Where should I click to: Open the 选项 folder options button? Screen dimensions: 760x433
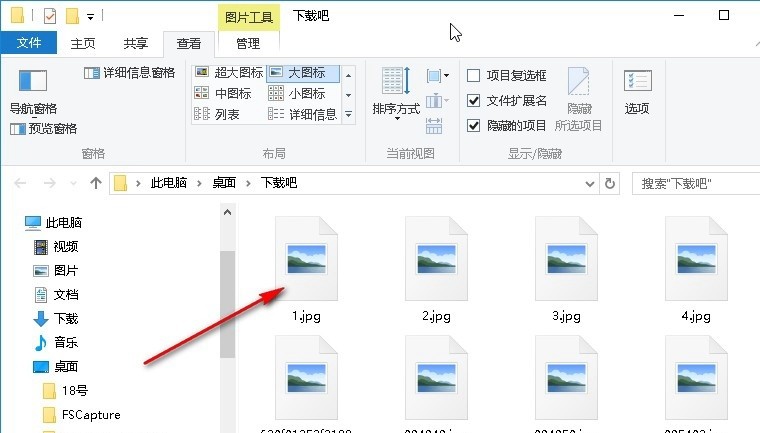[x=637, y=93]
